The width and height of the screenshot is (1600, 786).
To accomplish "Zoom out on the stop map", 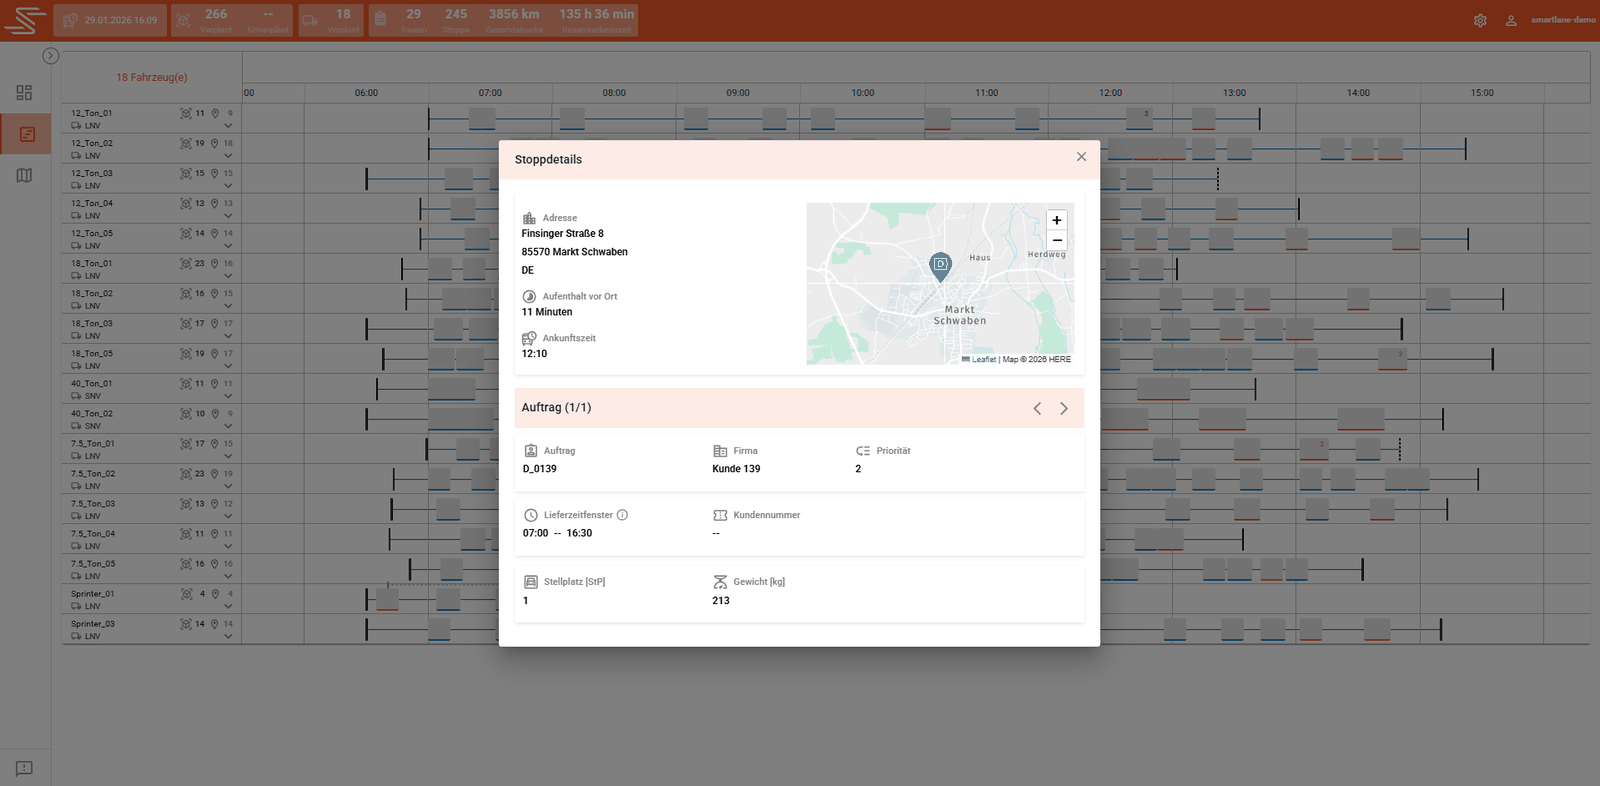I will click(1057, 240).
